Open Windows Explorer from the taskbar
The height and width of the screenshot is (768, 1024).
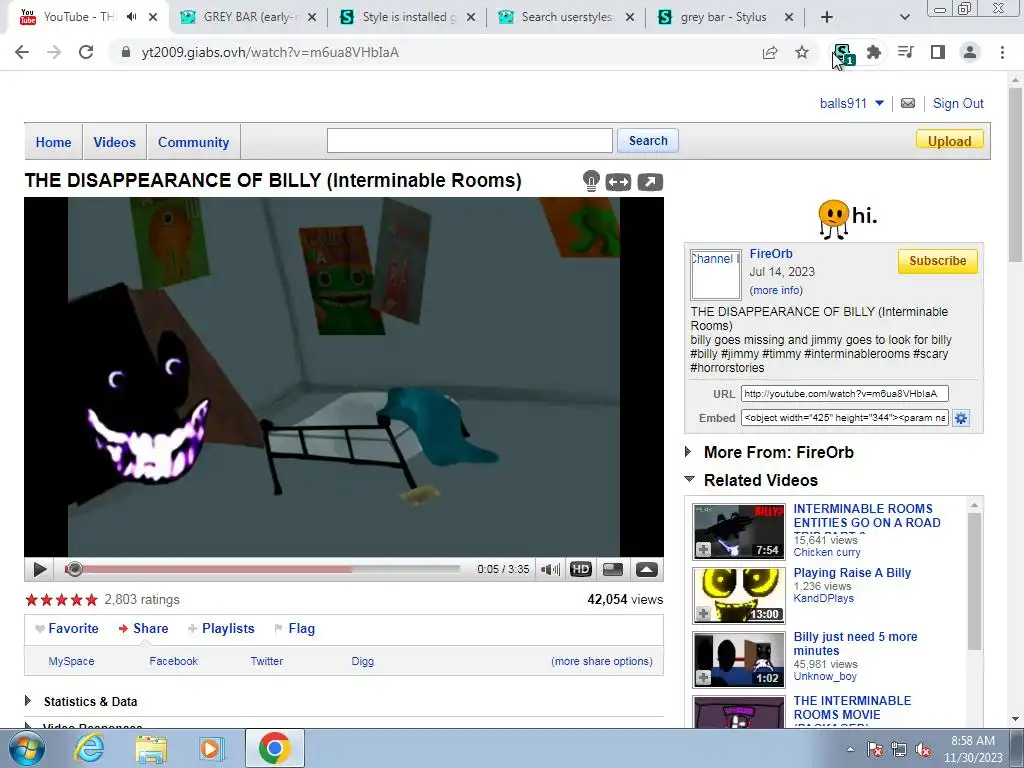coord(151,748)
